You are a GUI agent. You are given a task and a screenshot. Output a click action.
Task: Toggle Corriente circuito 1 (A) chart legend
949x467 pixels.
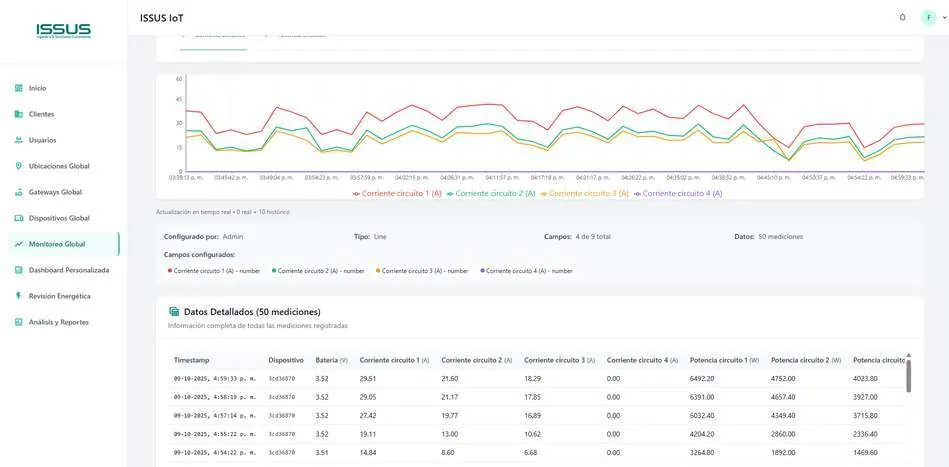(x=397, y=194)
